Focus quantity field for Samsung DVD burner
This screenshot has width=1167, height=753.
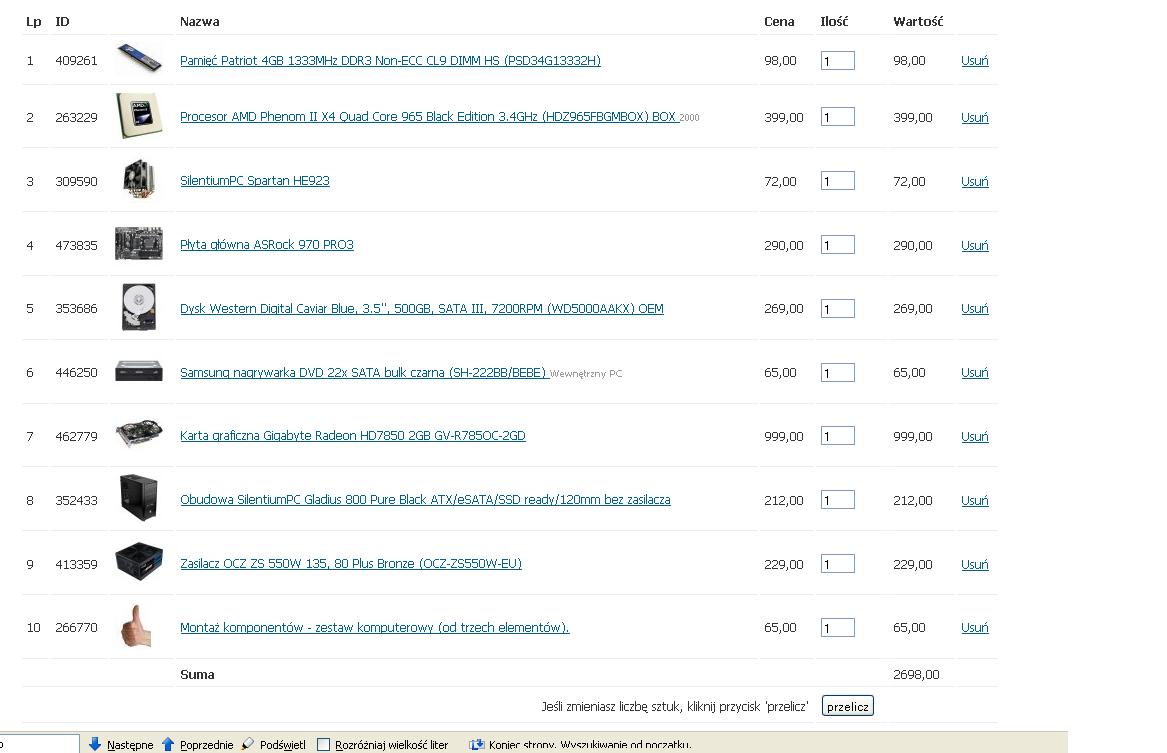837,373
